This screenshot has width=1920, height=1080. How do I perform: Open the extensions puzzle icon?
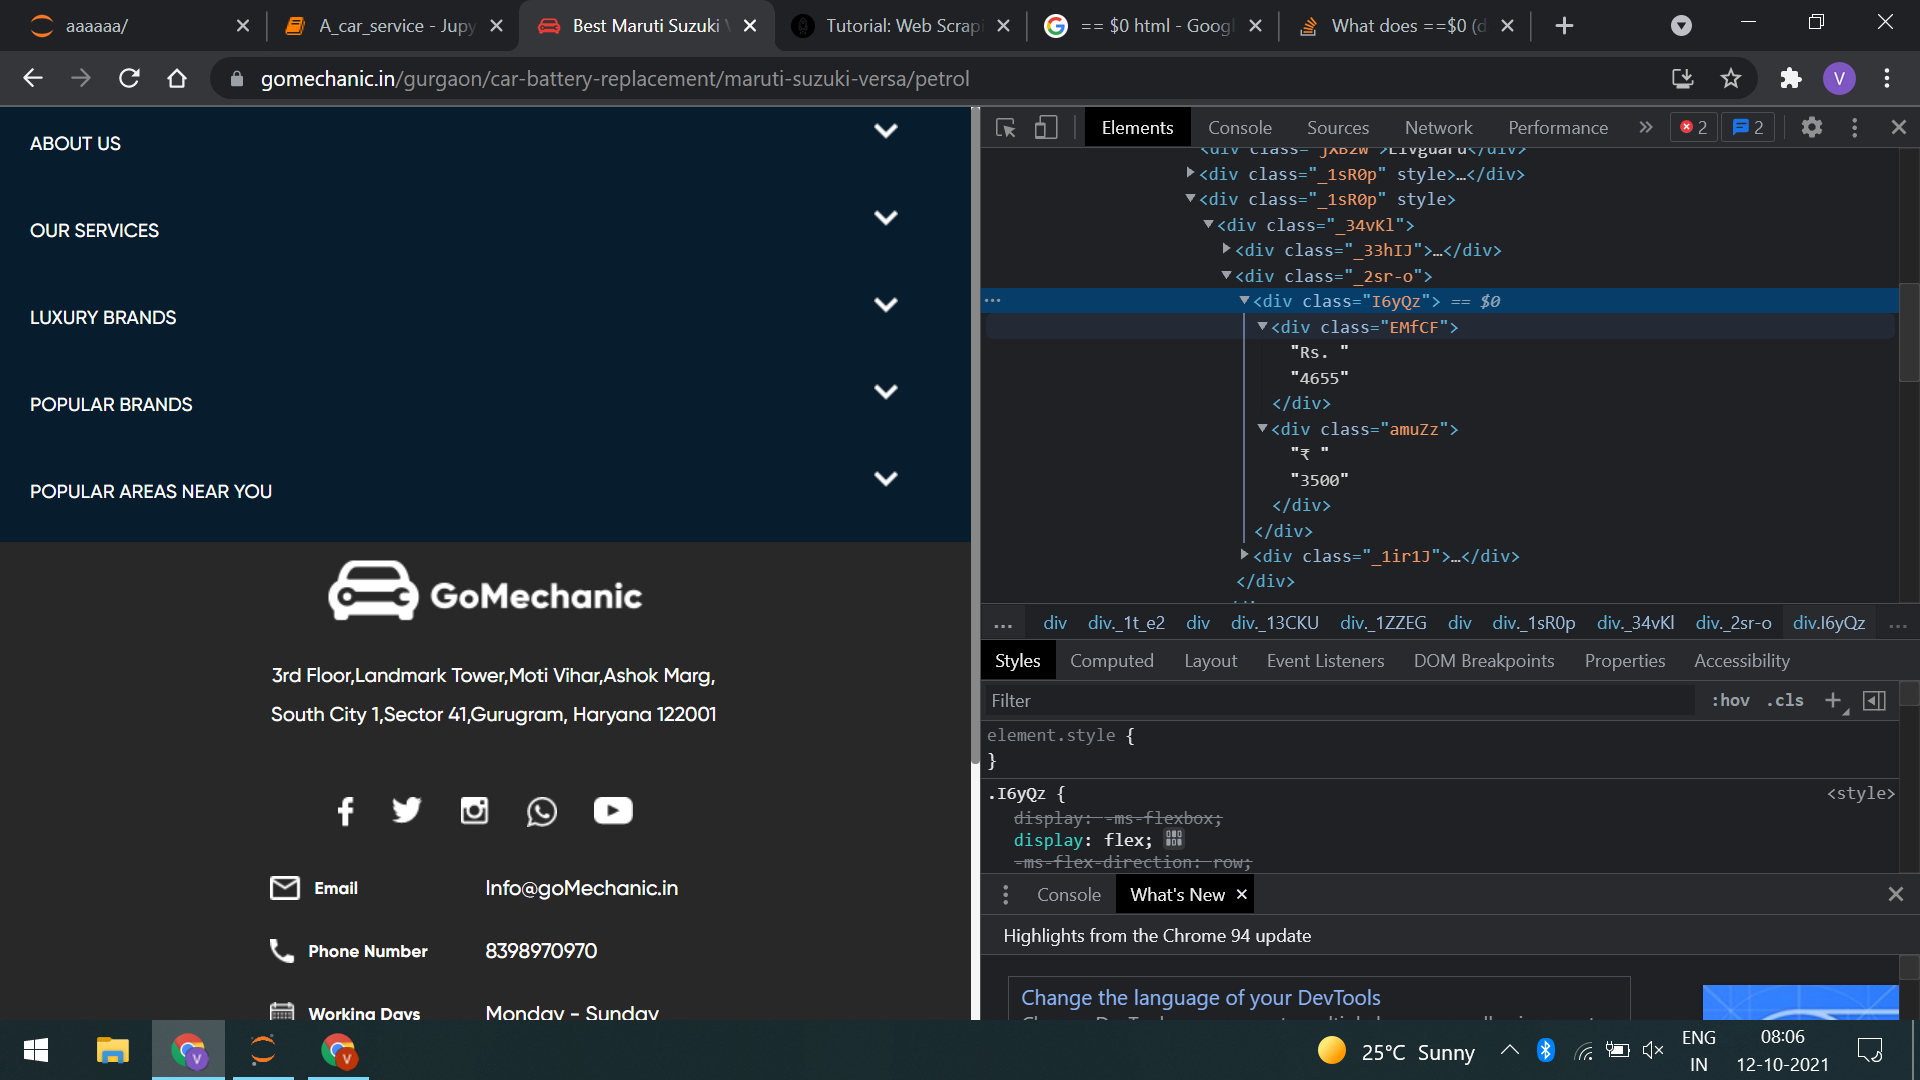1791,78
